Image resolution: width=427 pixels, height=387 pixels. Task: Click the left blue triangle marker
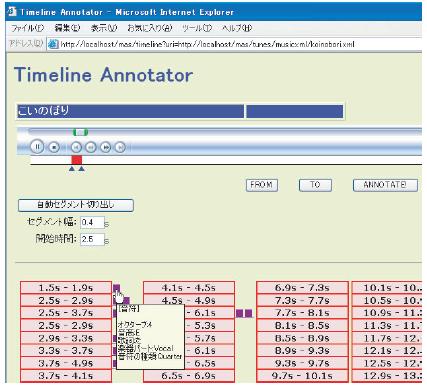(72, 169)
